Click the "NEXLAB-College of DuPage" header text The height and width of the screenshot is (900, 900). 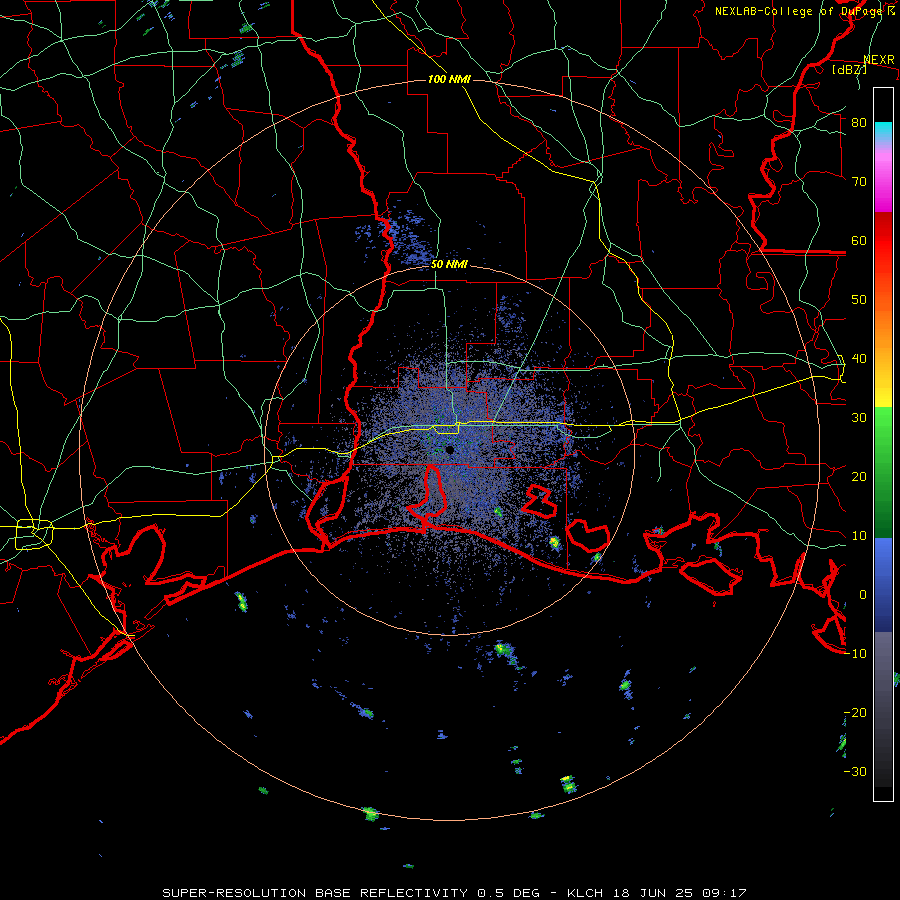798,11
